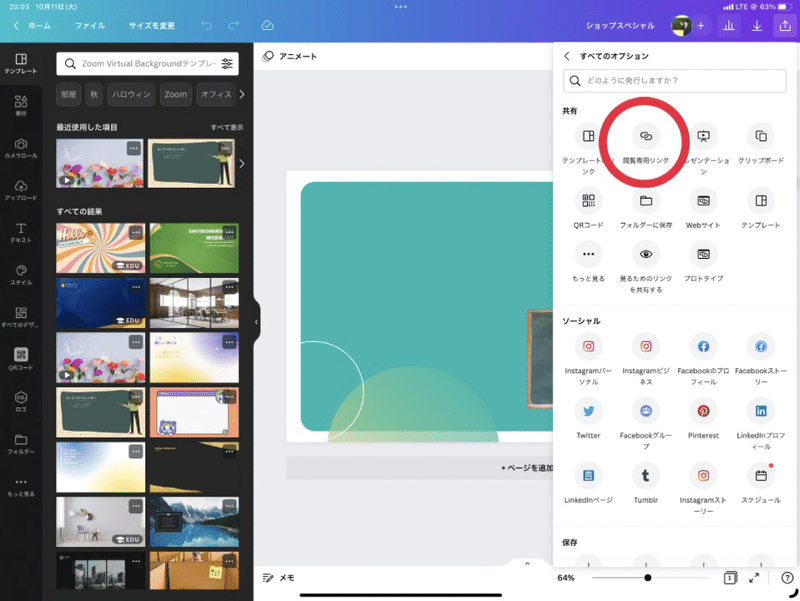Viewport: 800px width, 601px height.
Task: Share to Facebookのプロフィール
Action: [x=703, y=359]
